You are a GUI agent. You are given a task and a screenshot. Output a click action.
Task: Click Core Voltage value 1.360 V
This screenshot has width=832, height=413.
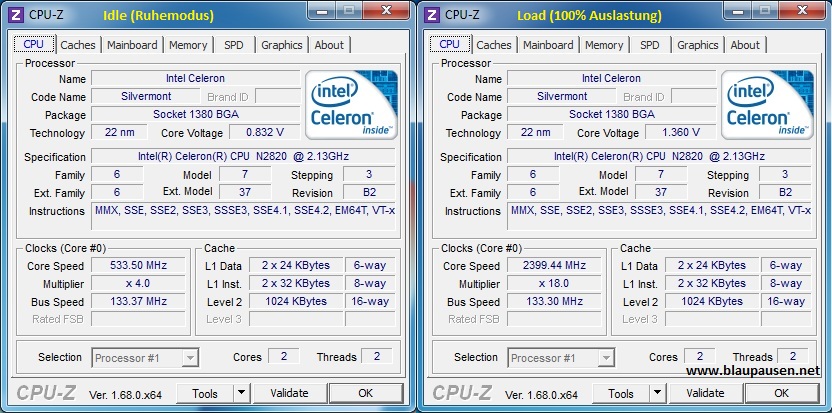(681, 132)
